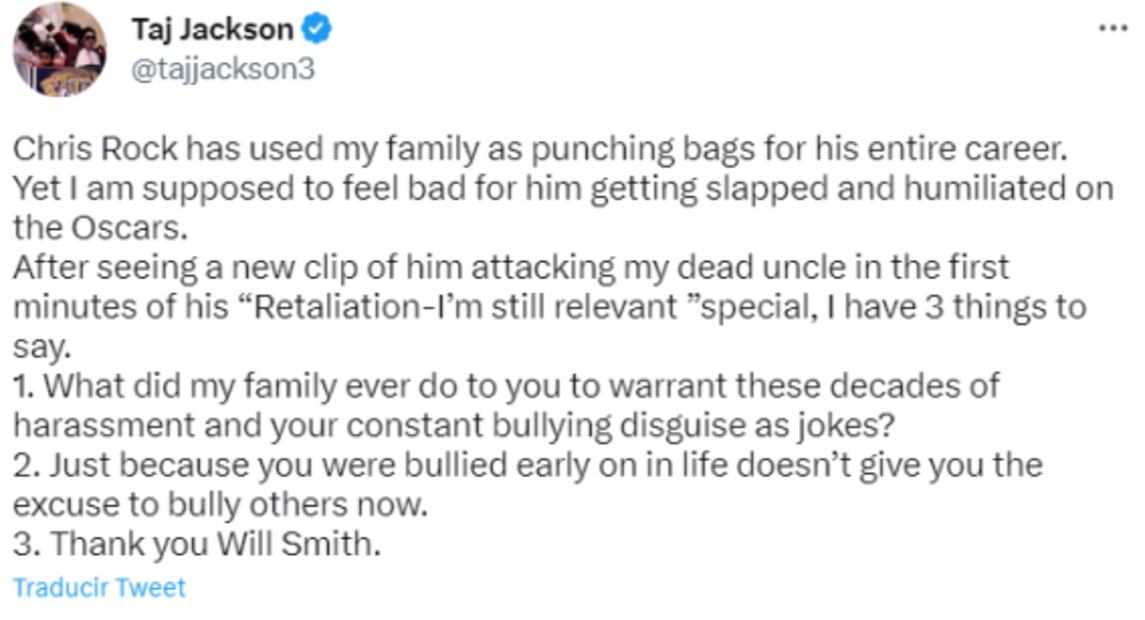The width and height of the screenshot is (1145, 620).
Task: Open Taj Jackson's profile picture
Action: [59, 49]
